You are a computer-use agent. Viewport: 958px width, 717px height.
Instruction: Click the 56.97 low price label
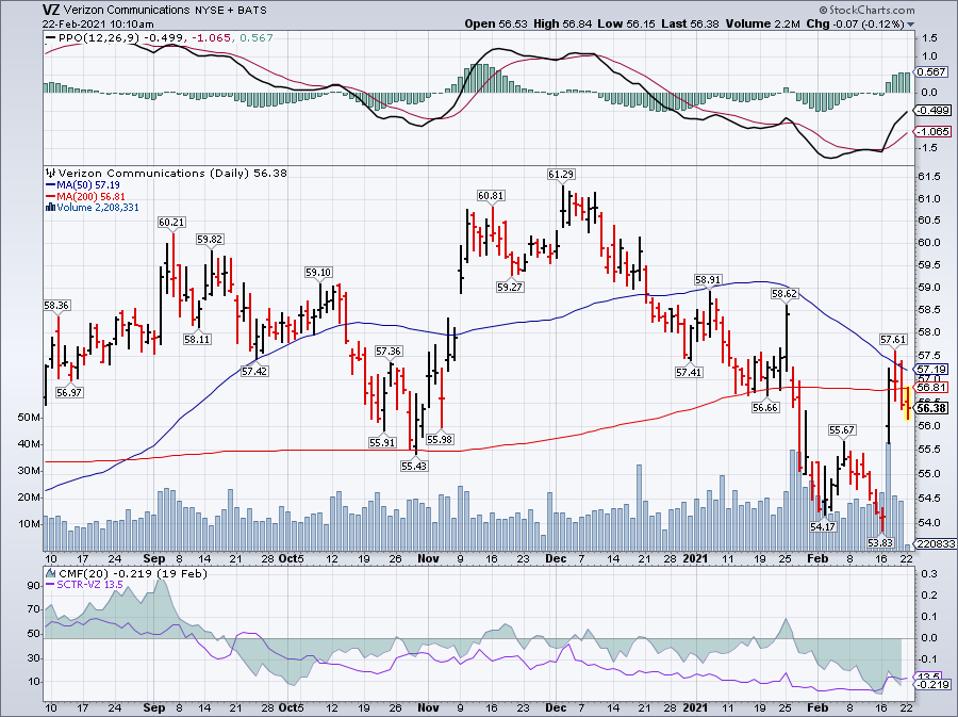coord(68,393)
